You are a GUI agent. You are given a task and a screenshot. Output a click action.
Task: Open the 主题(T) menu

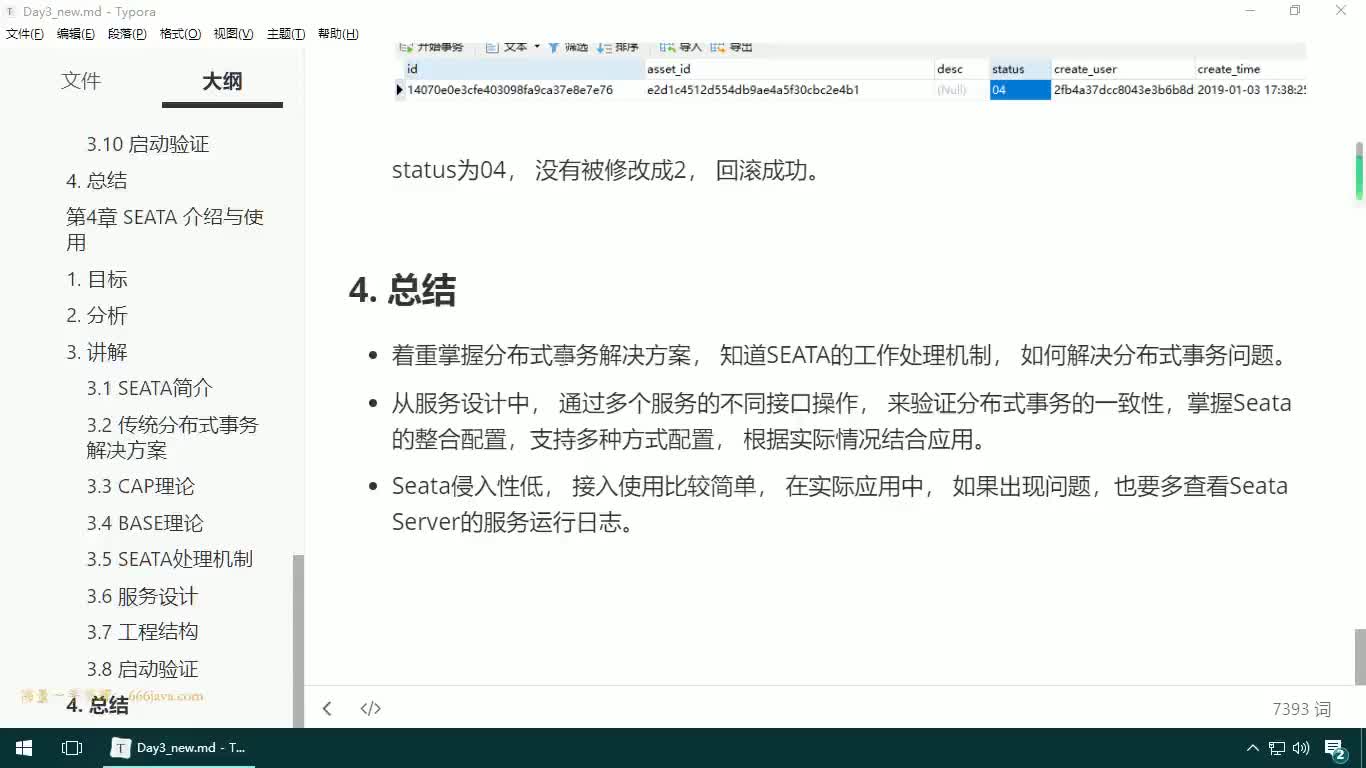[286, 34]
